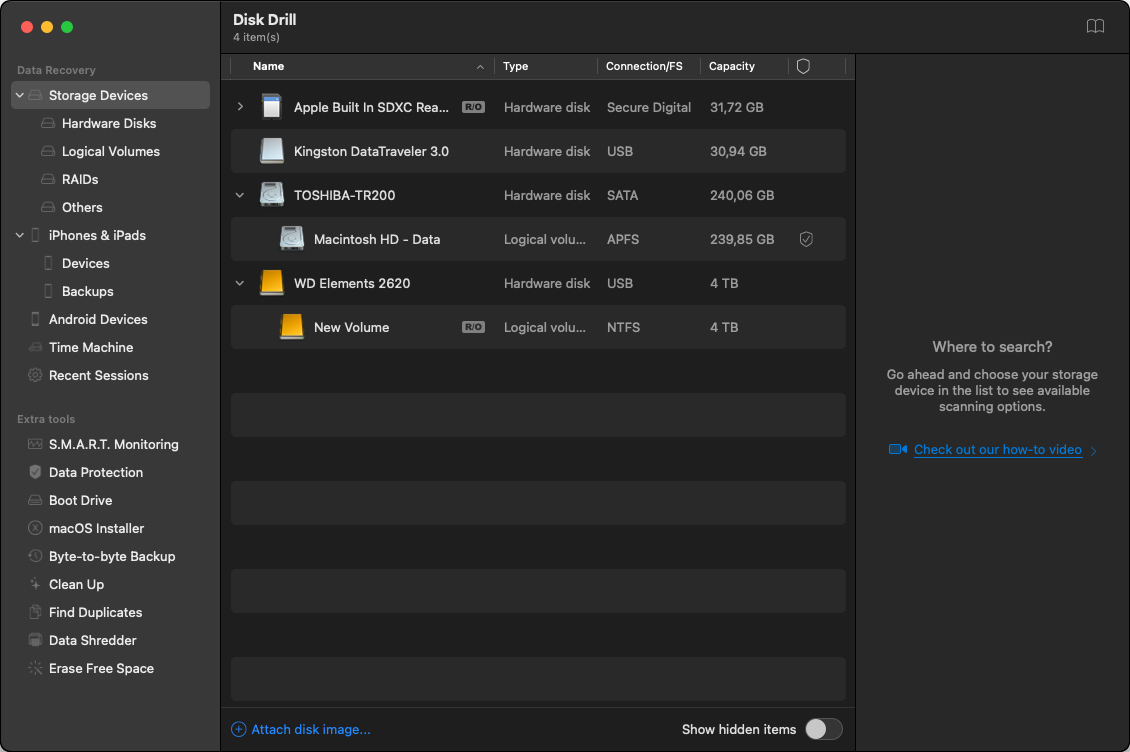The height and width of the screenshot is (752, 1130).
Task: Click the S.M.A.R.T. Monitoring sidebar icon
Action: (35, 444)
